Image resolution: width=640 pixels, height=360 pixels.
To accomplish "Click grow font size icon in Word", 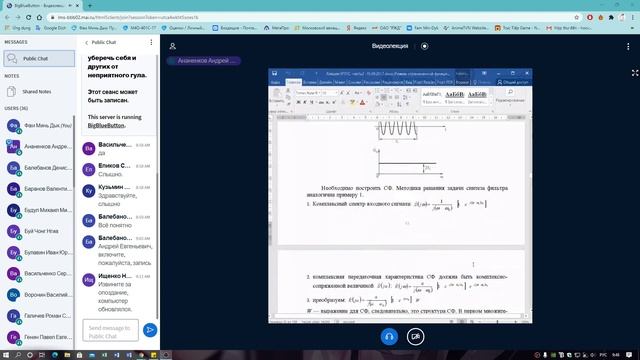I will (x=342, y=93).
